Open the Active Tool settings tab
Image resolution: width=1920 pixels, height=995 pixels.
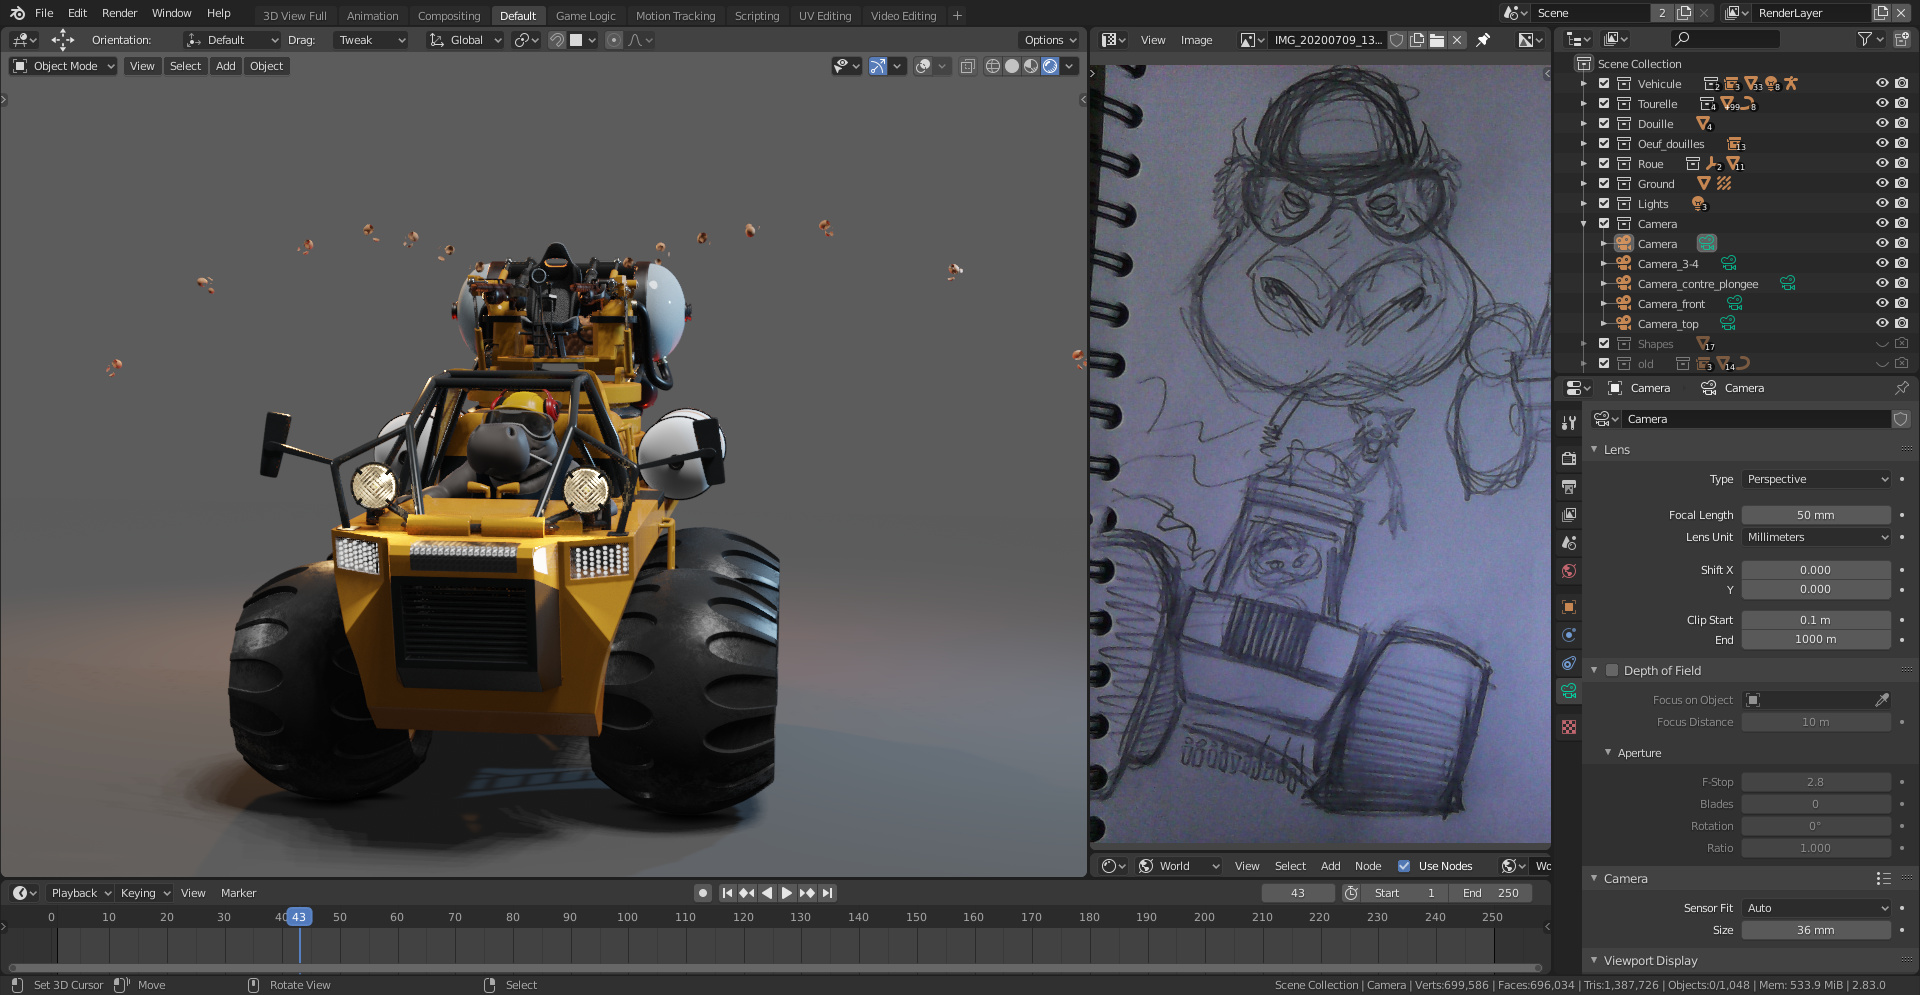1569,423
